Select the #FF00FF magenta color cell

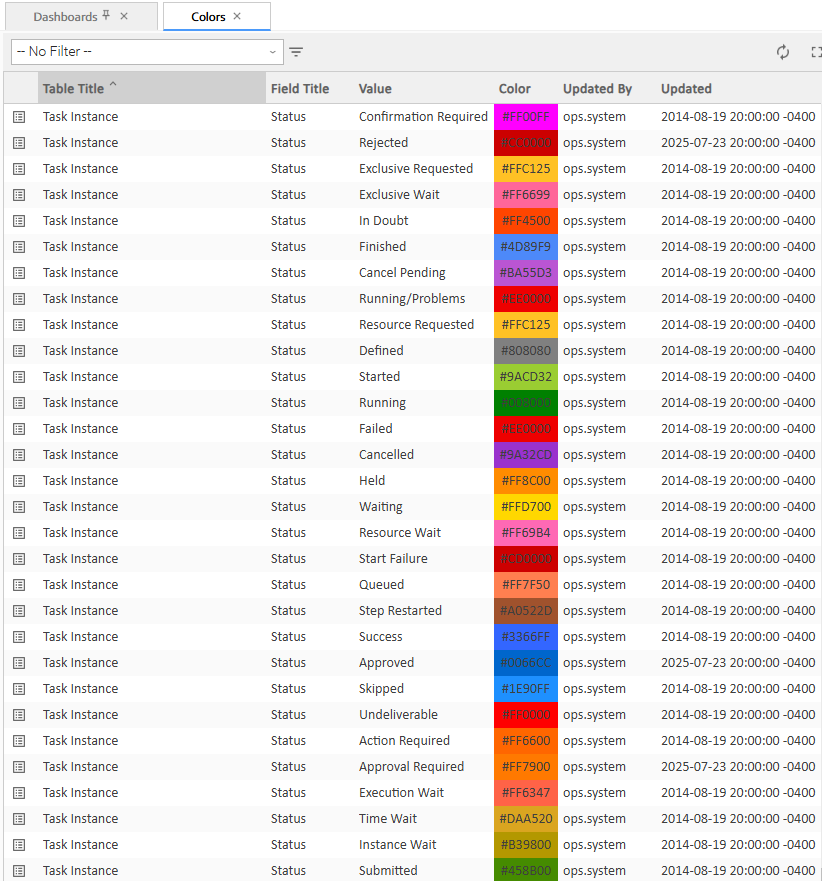526,117
